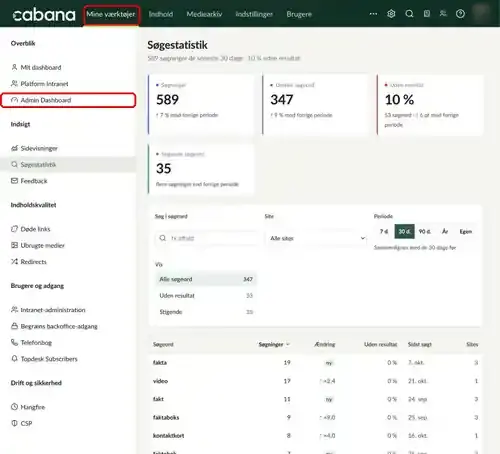This screenshot has height=454, width=500.
Task: Click the settings gear icon in header
Action: [x=391, y=14]
